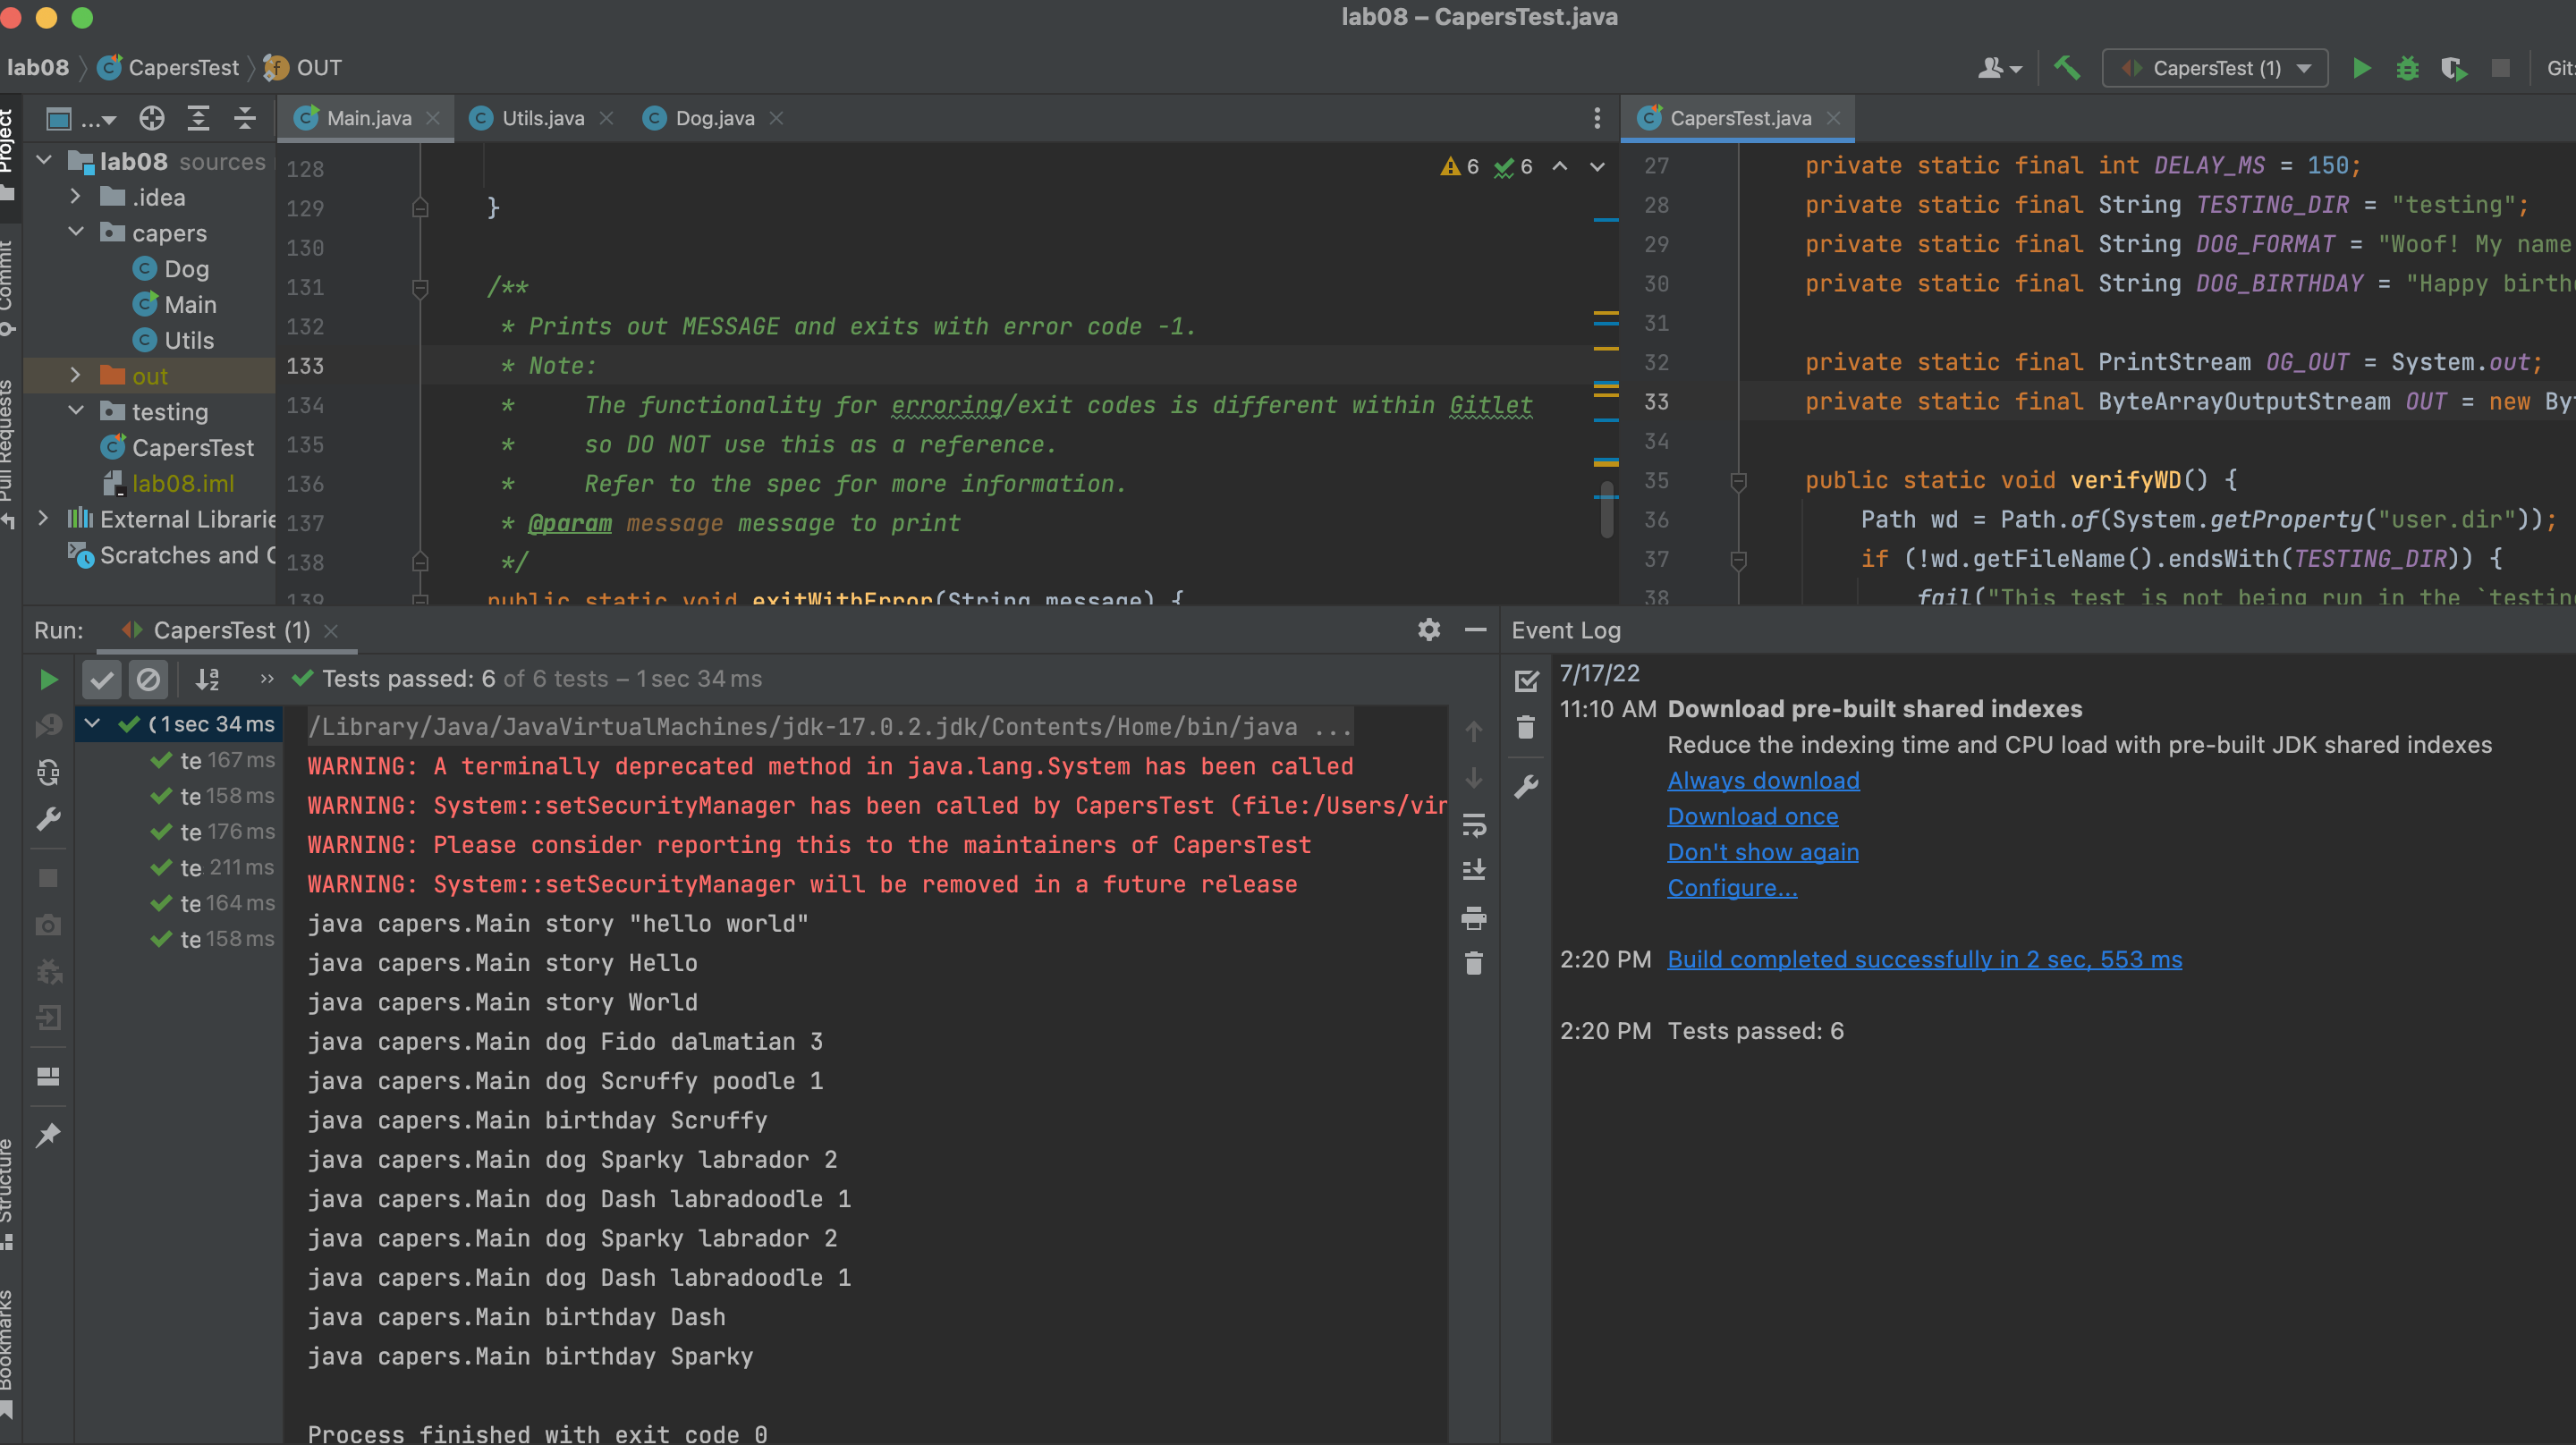Viewport: 2576px width, 1445px height.
Task: Open Build completed successfully link
Action: click(1924, 959)
